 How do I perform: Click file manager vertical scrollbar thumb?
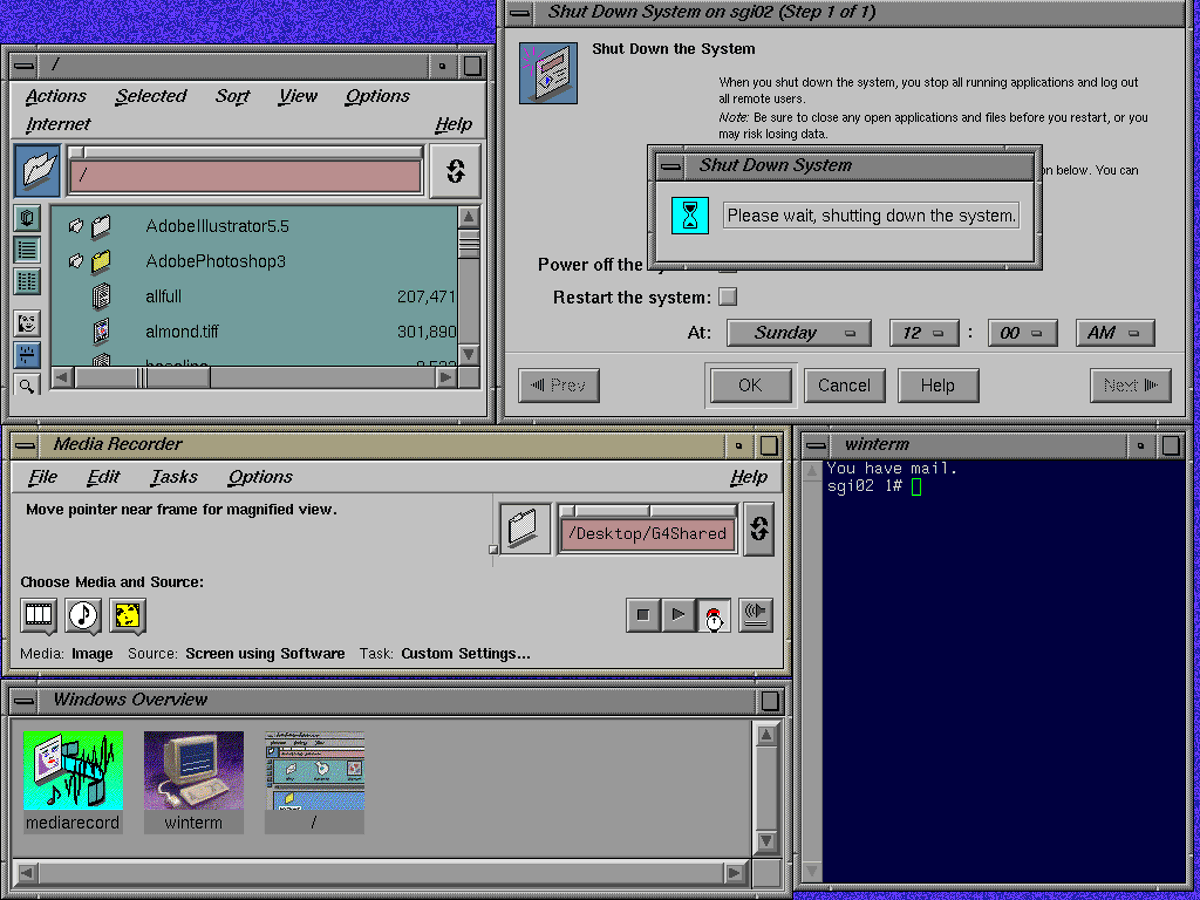468,244
